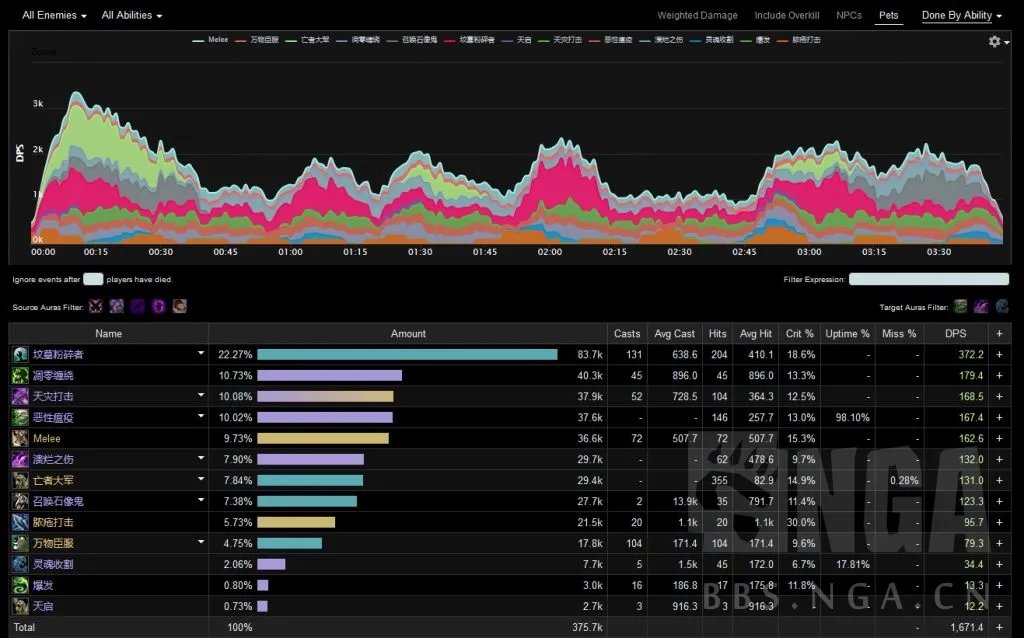Click the 凋零缠绕 ability icon
Screen dimensions: 1024x638
tap(20, 375)
